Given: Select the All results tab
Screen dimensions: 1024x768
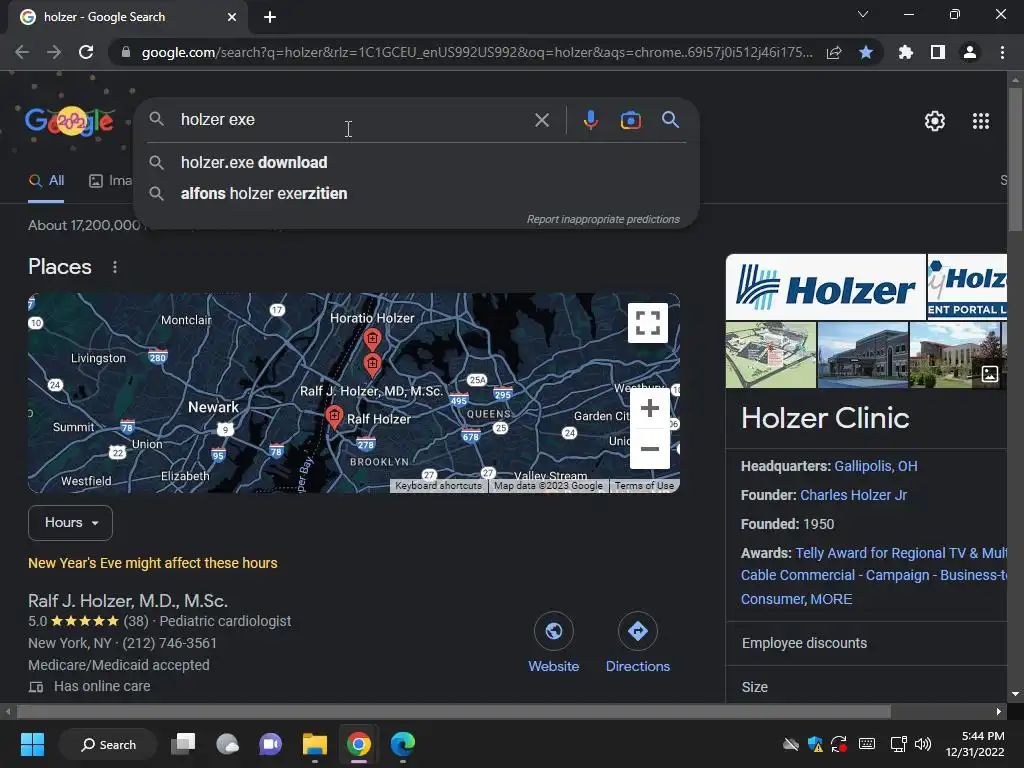Looking at the screenshot, I should (x=46, y=181).
